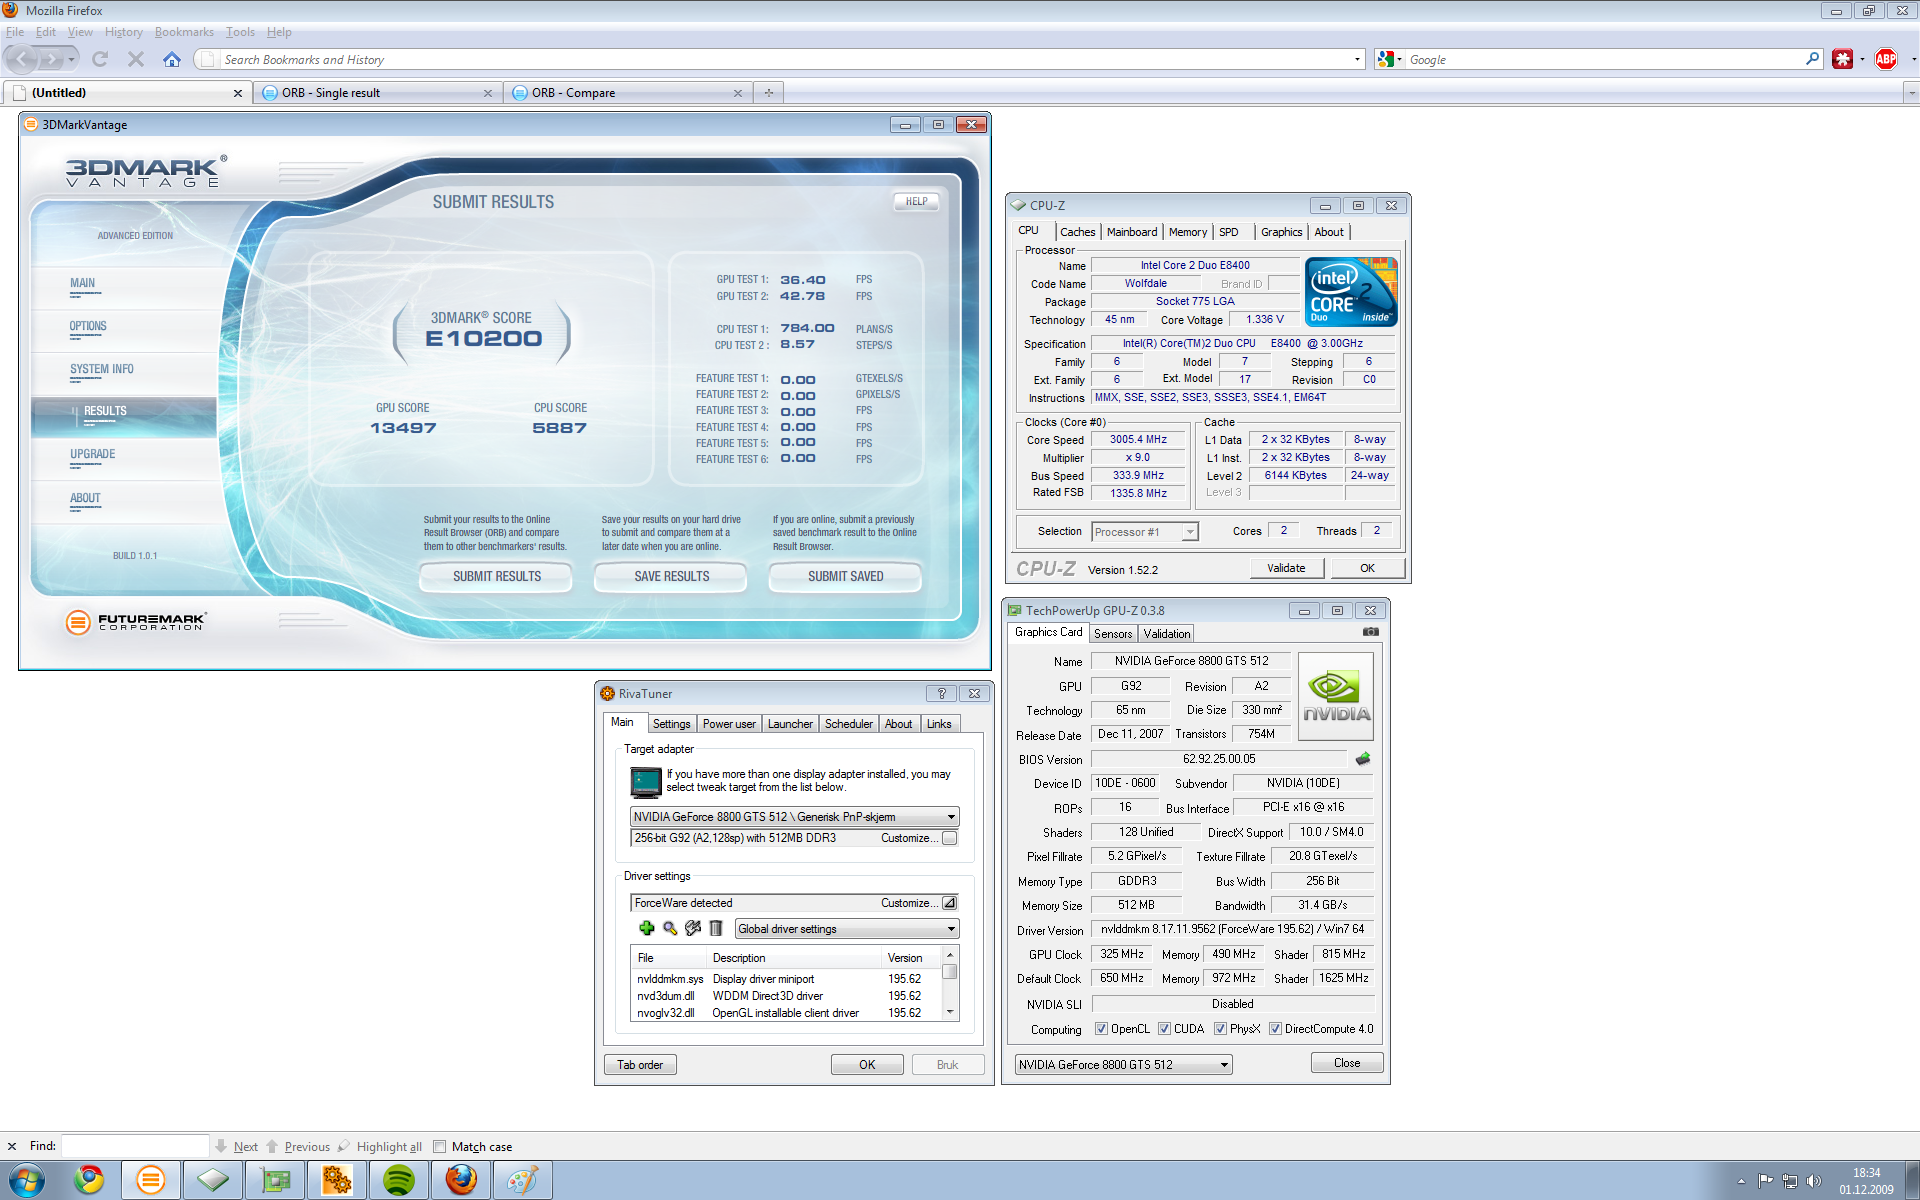
Task: Open the Mainboard tab in CPU-Z
Action: 1131,232
